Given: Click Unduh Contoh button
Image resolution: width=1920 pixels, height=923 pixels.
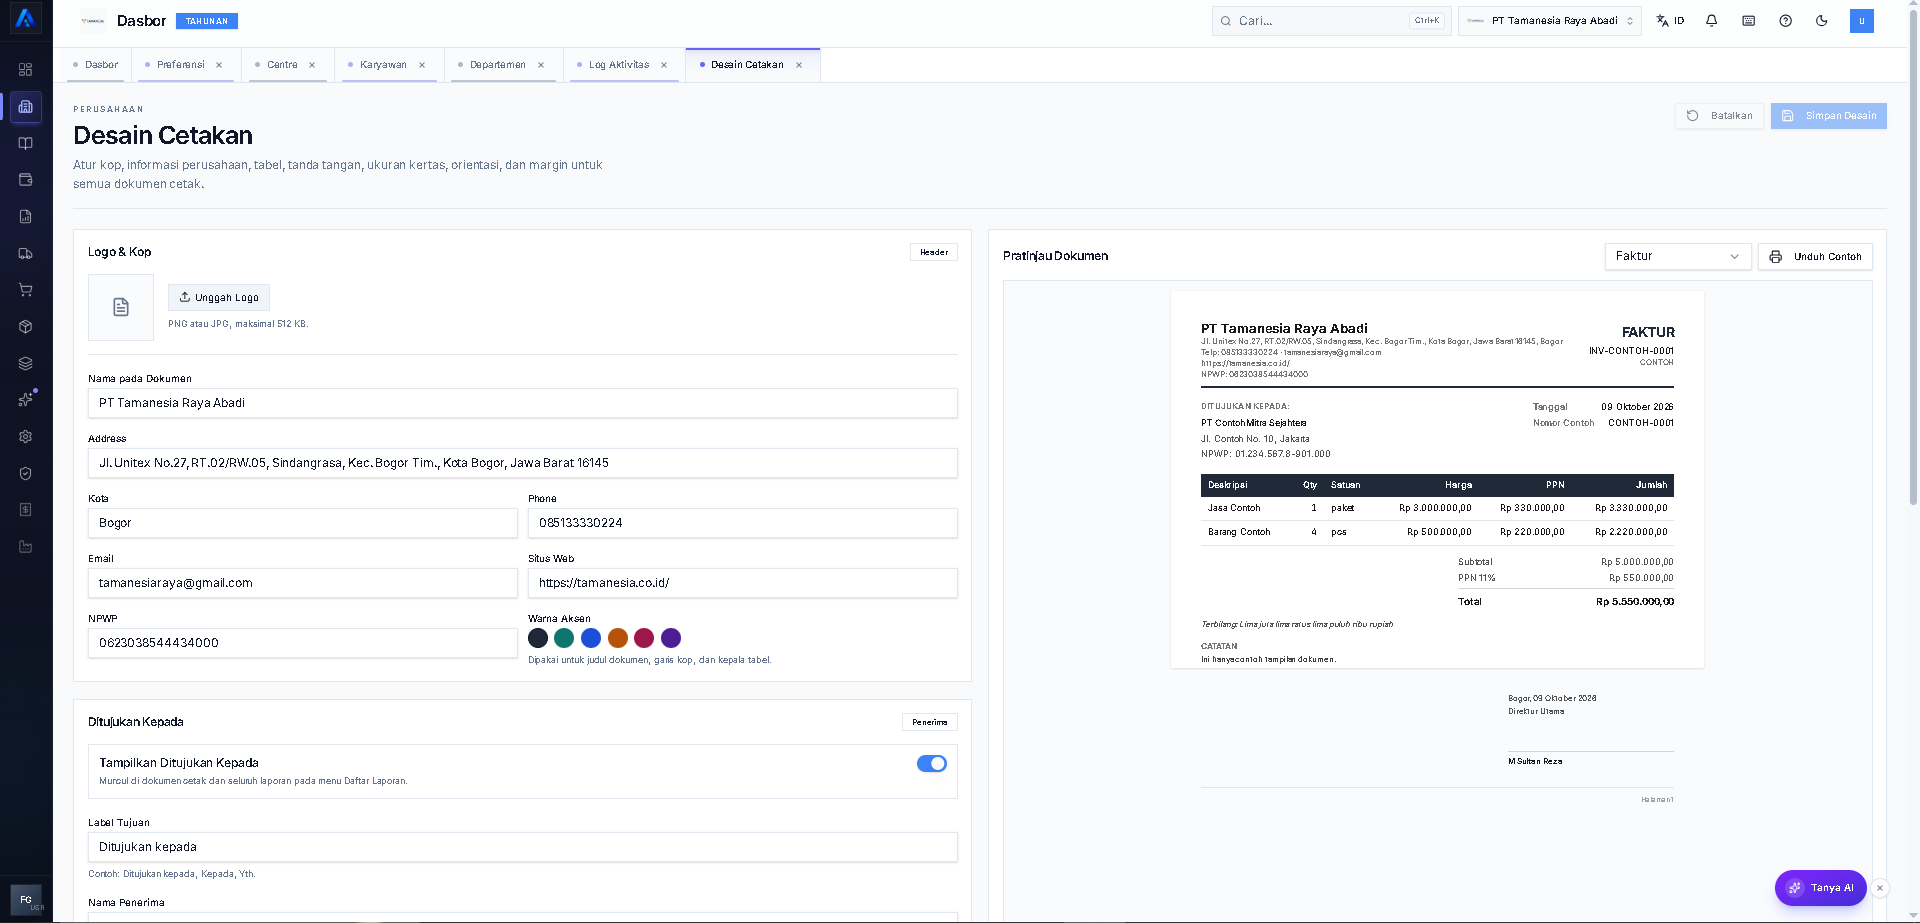Looking at the screenshot, I should (x=1815, y=257).
